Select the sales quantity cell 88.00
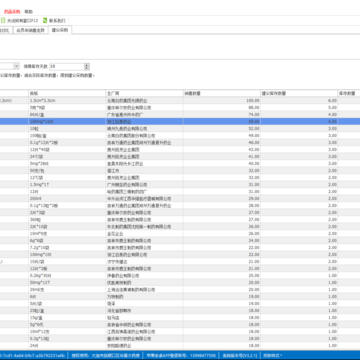 [x=222, y=108]
